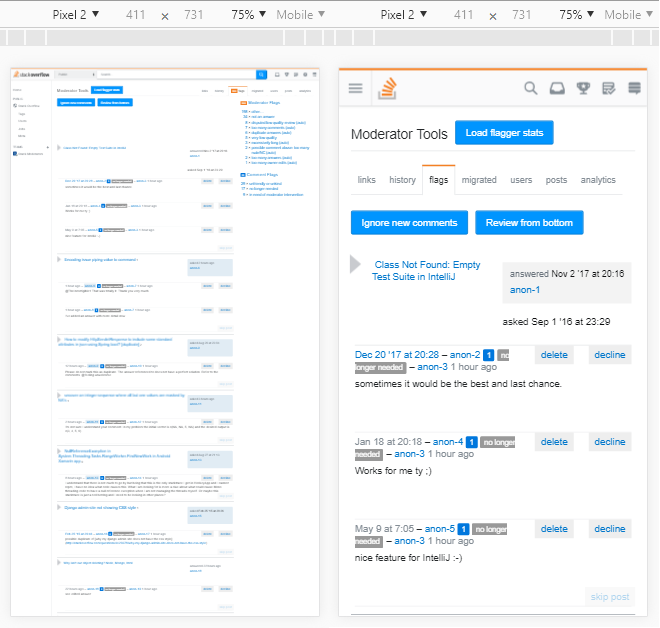Open the help icon in the desktop preview header
This screenshot has height=628, width=660.
305,75
